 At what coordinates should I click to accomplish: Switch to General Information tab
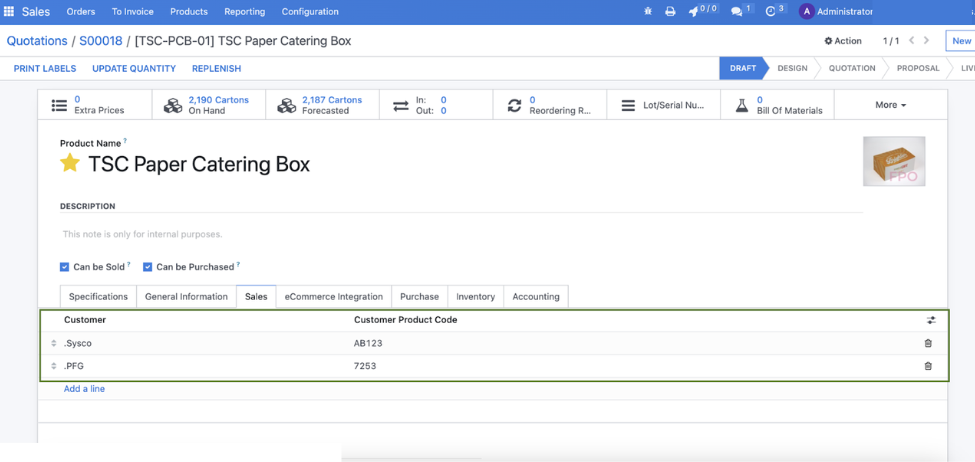tap(187, 297)
